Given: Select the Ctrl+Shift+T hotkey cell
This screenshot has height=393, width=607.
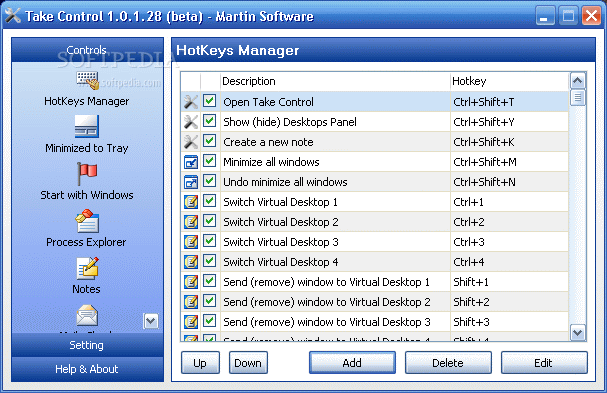Looking at the screenshot, I should click(x=509, y=102).
